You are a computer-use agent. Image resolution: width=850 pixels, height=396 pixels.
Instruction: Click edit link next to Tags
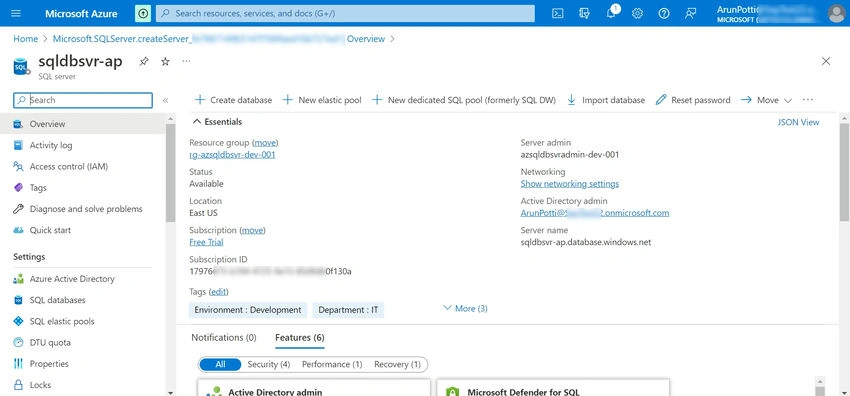[218, 292]
